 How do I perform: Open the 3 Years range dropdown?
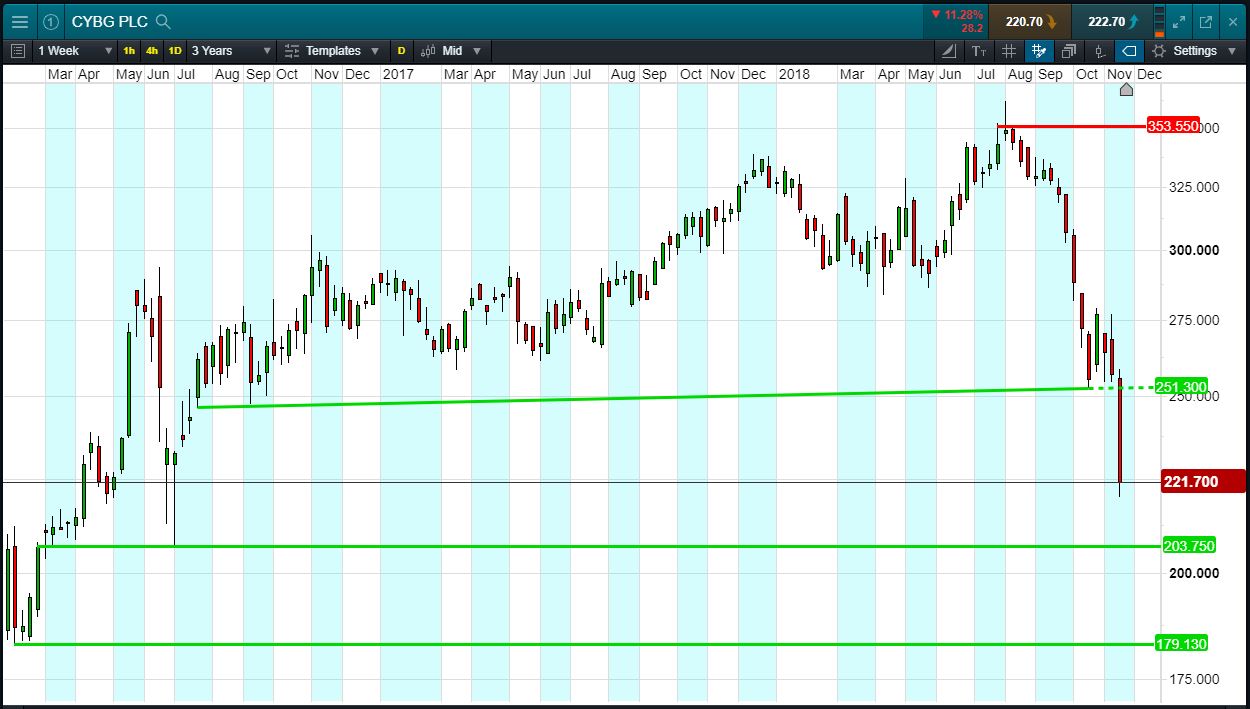(231, 51)
